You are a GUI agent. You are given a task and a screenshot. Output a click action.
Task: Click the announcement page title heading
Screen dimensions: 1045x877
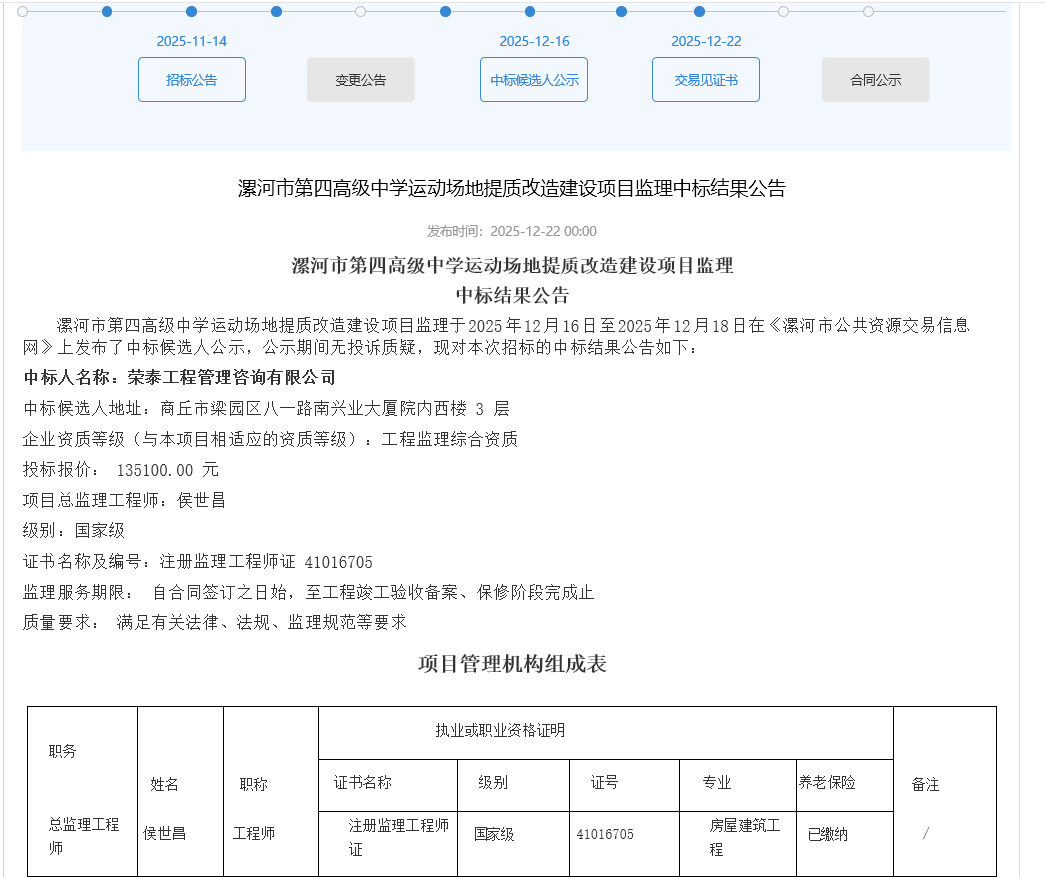[511, 189]
